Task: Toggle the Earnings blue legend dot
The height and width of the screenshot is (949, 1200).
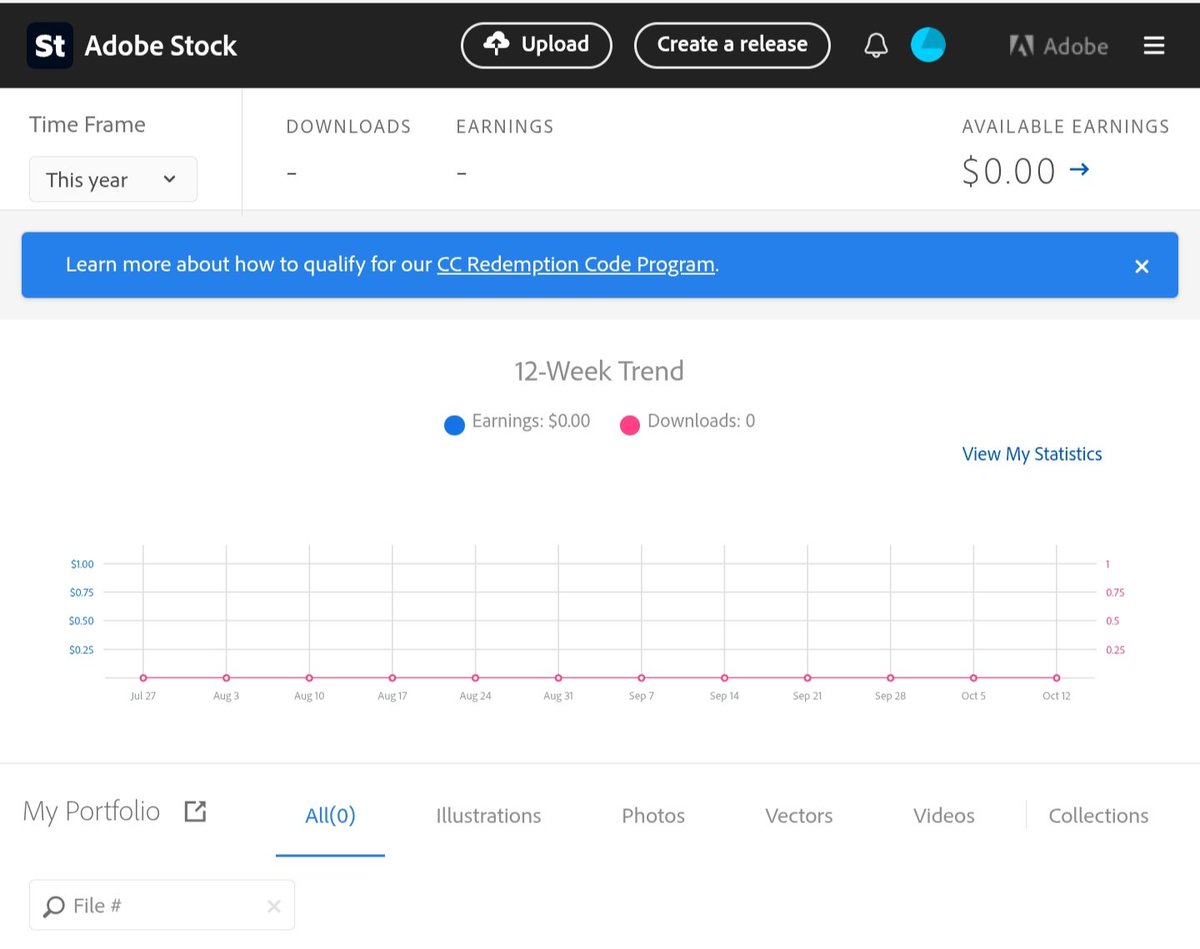Action: 455,425
